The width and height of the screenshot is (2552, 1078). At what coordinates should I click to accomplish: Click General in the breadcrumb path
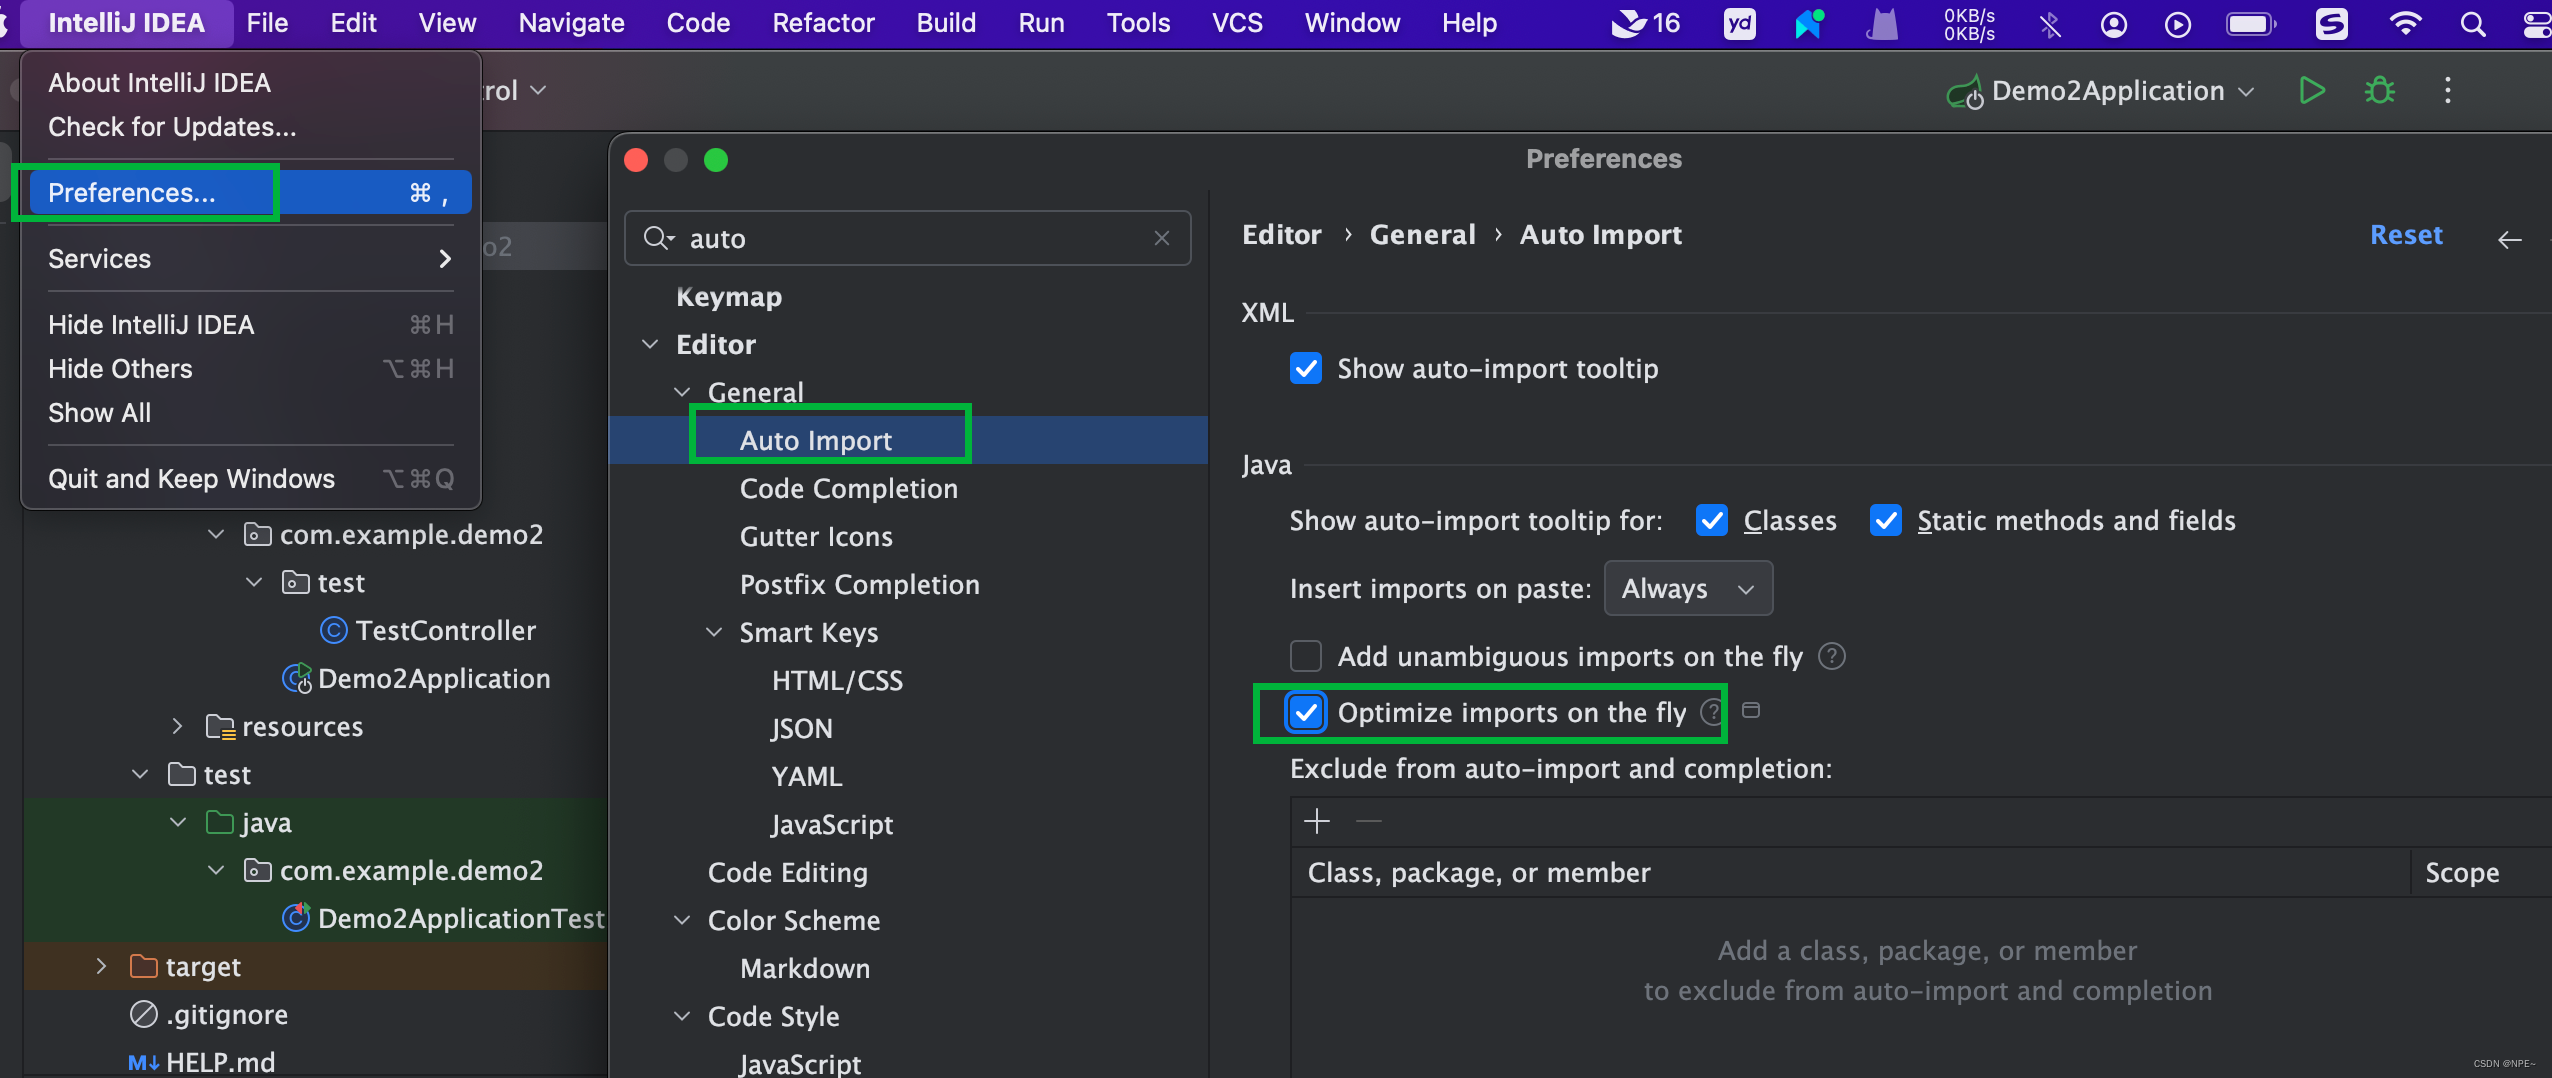click(x=1422, y=235)
